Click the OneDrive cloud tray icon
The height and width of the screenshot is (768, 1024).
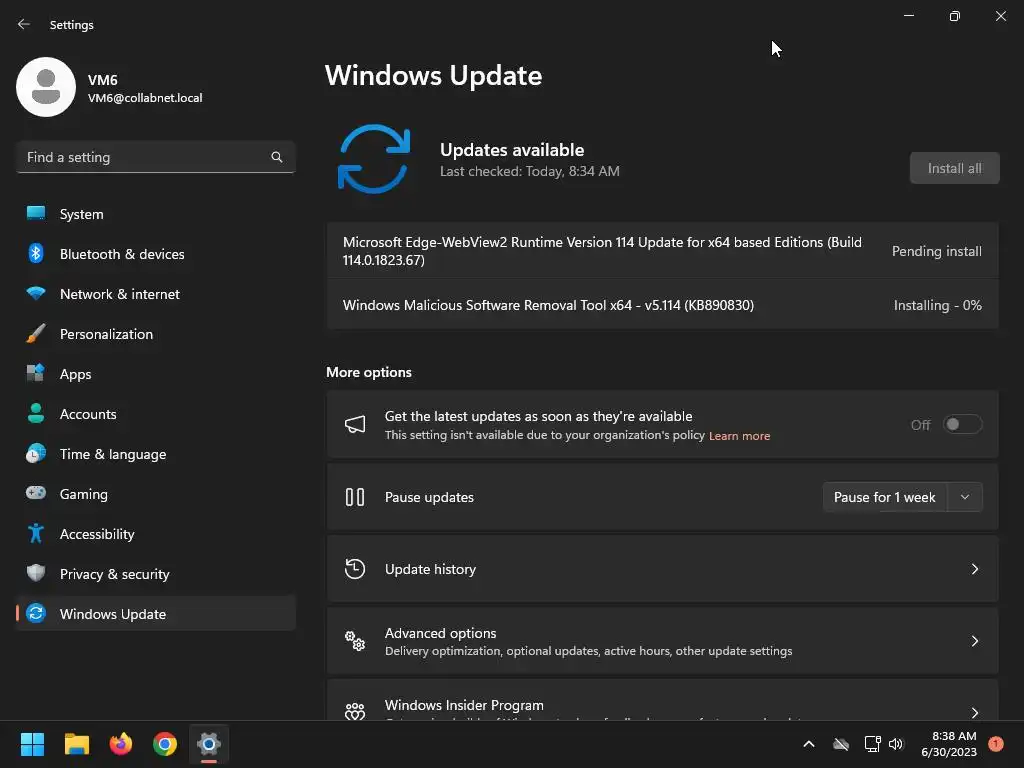[x=841, y=744]
